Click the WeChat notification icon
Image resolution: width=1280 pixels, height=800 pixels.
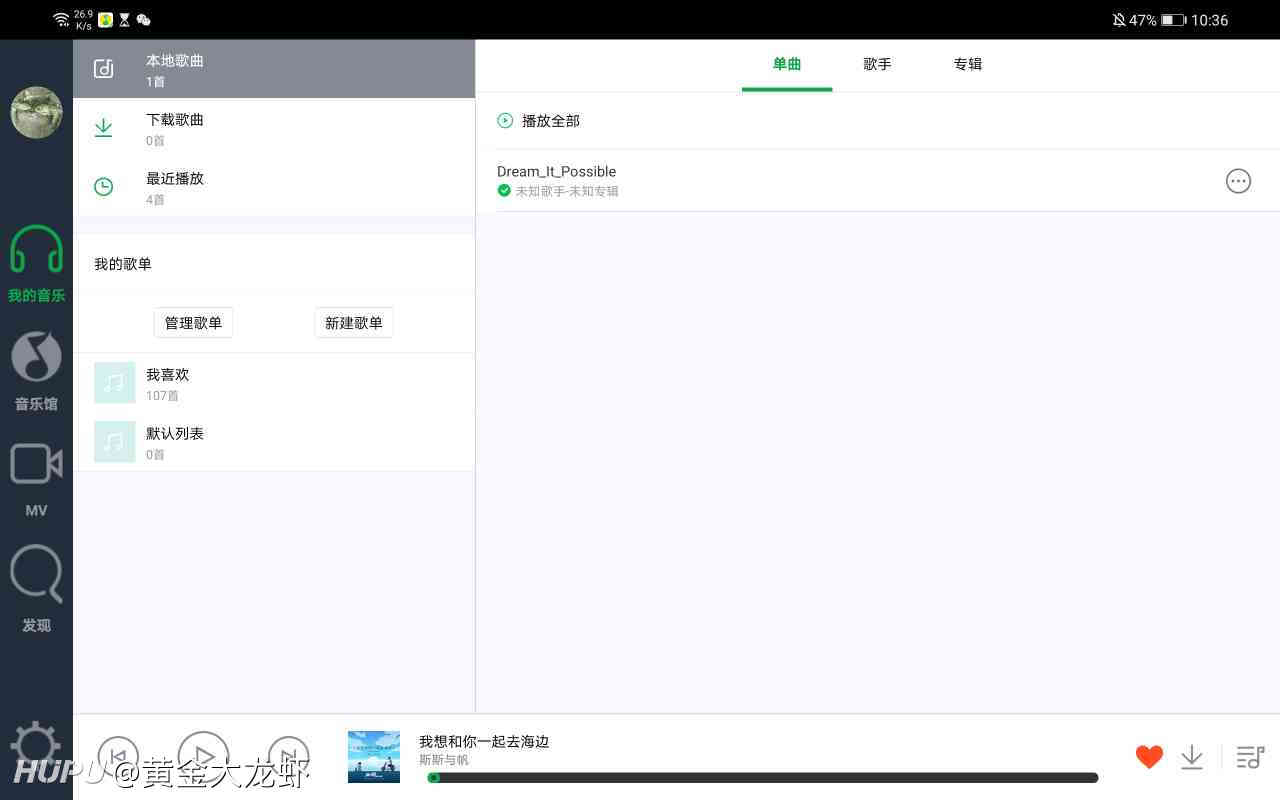click(x=144, y=20)
